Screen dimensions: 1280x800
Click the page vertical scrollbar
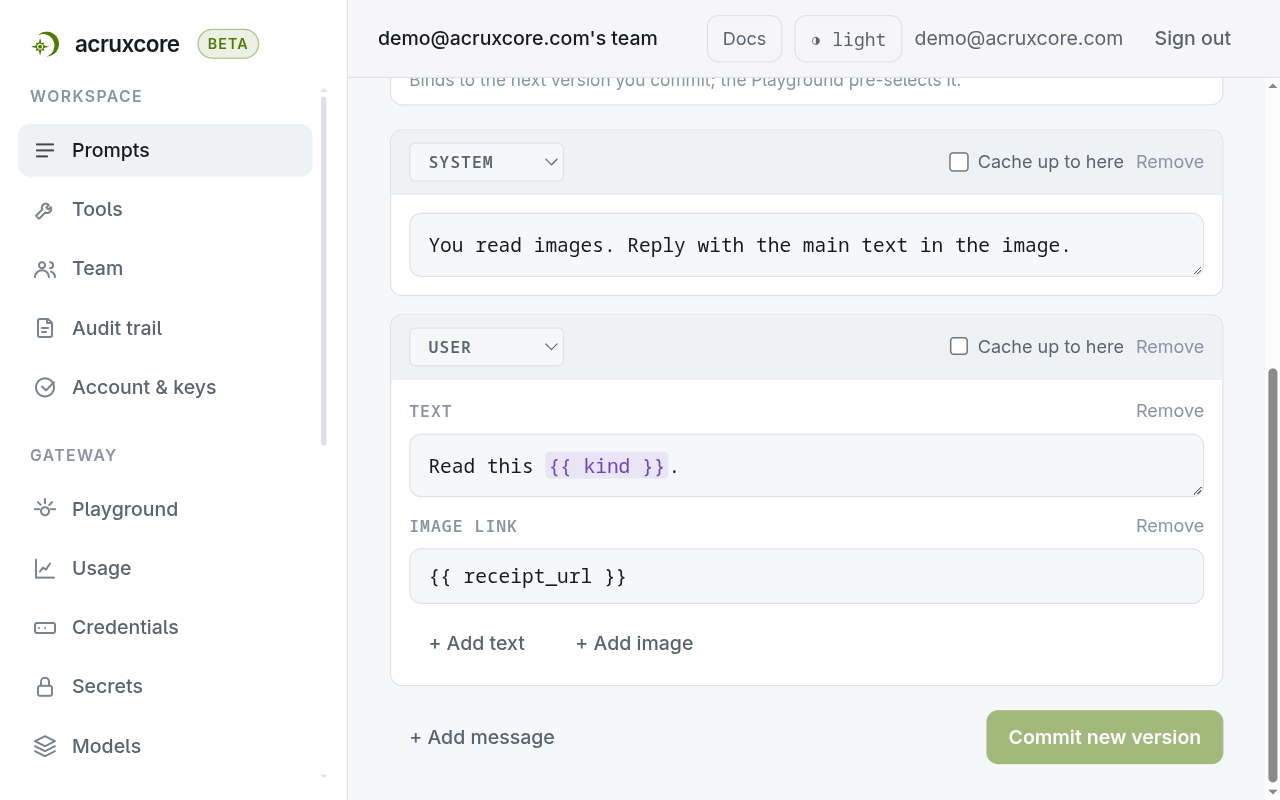pyautogui.click(x=1273, y=575)
